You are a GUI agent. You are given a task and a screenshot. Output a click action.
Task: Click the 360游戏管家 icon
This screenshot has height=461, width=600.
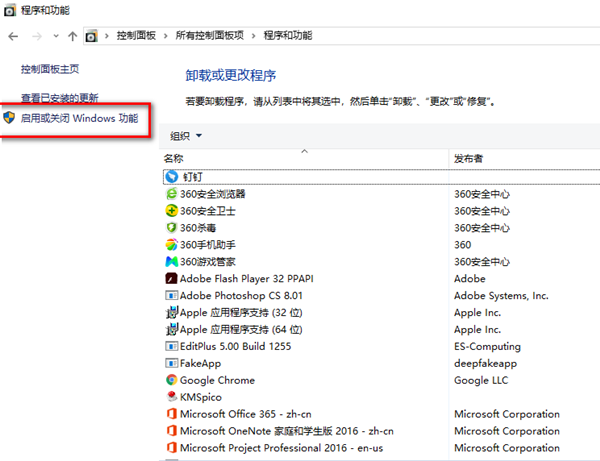click(x=171, y=262)
